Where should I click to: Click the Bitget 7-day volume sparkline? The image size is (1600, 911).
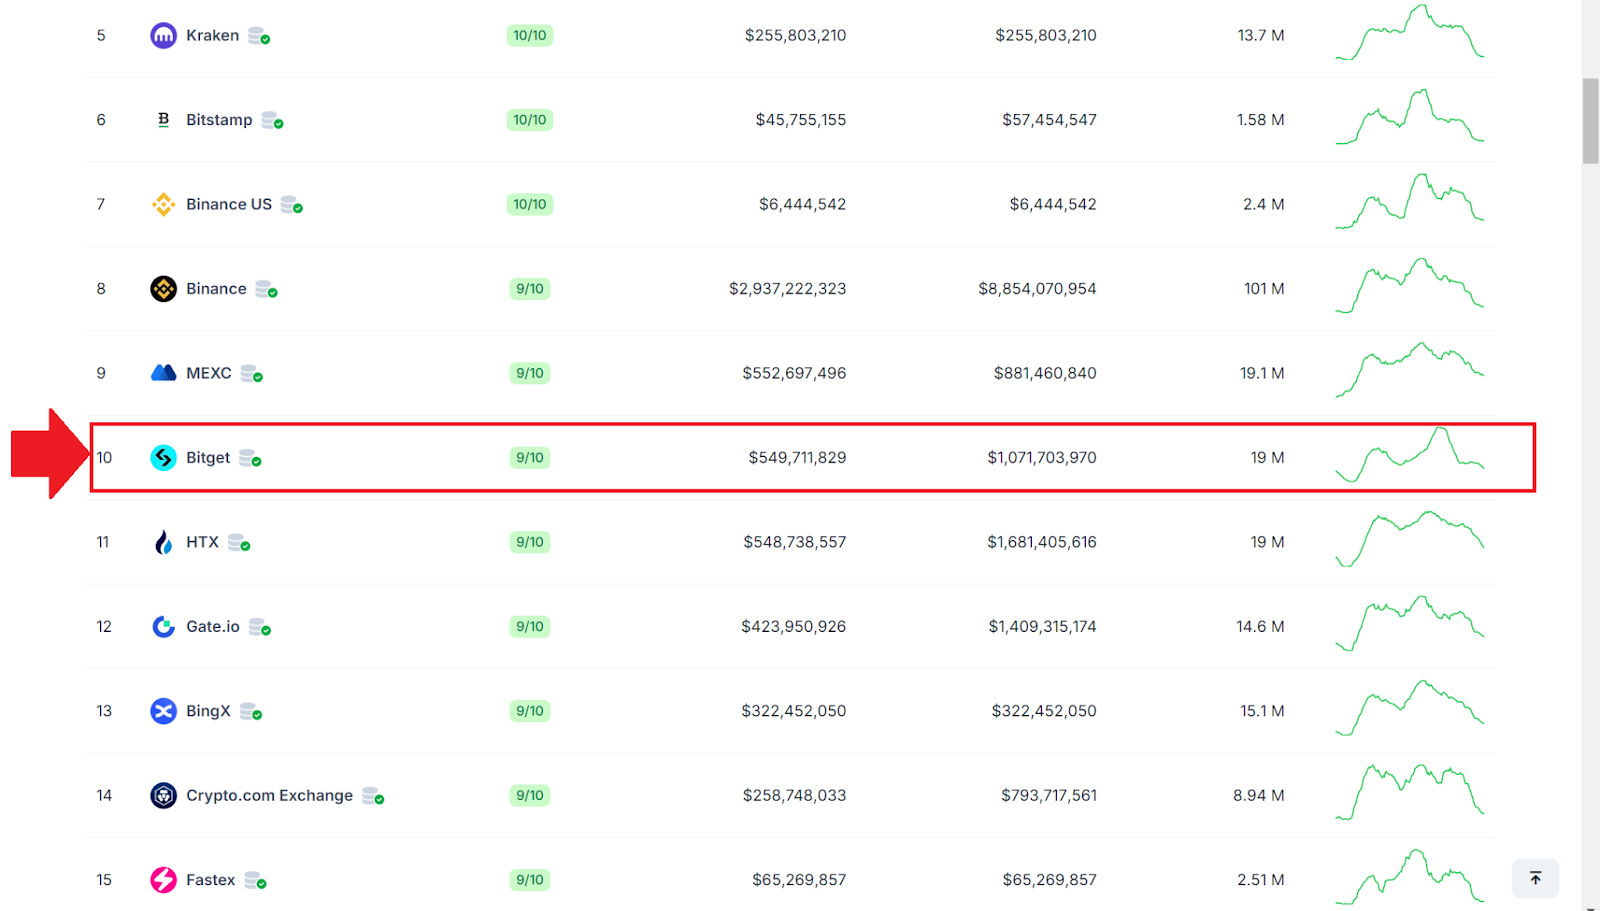pyautogui.click(x=1409, y=455)
